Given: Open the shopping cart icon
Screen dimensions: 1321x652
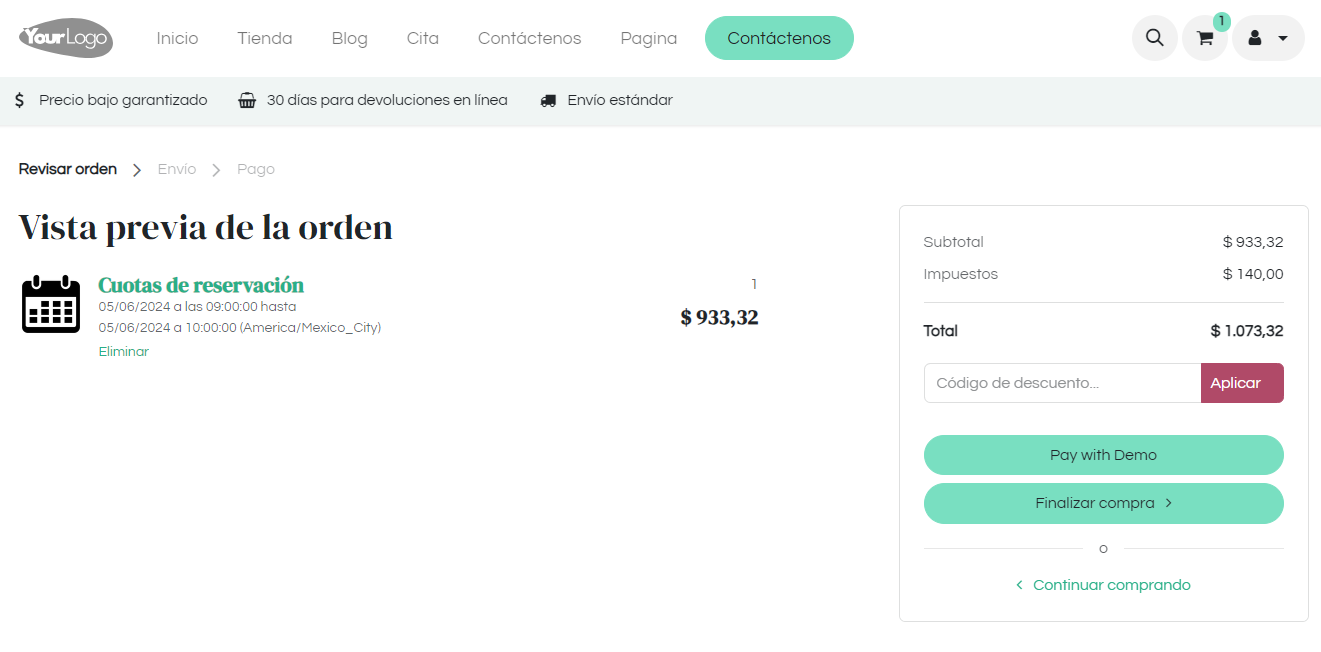Looking at the screenshot, I should [1205, 38].
